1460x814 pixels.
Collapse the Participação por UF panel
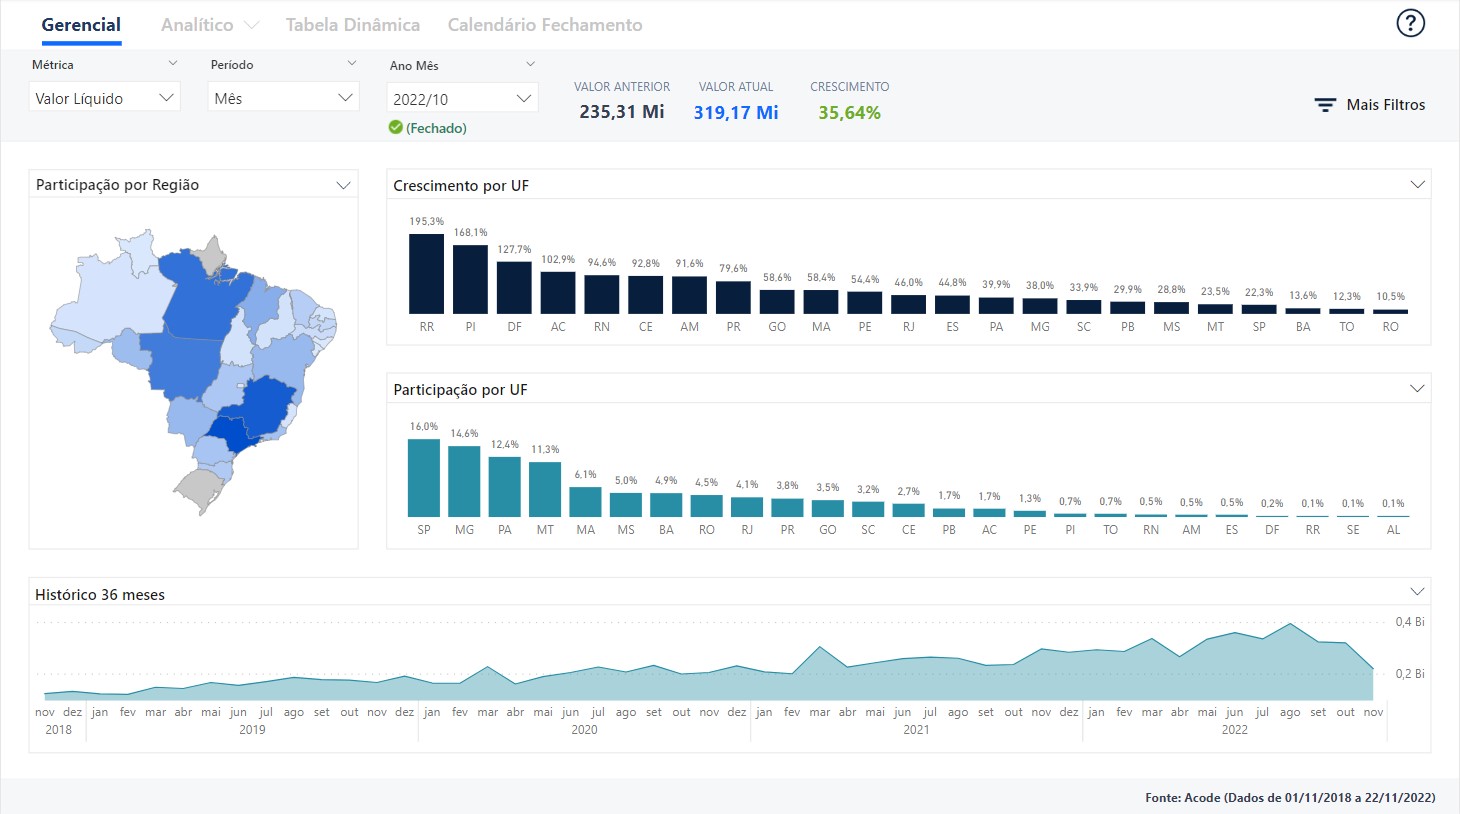point(1417,389)
